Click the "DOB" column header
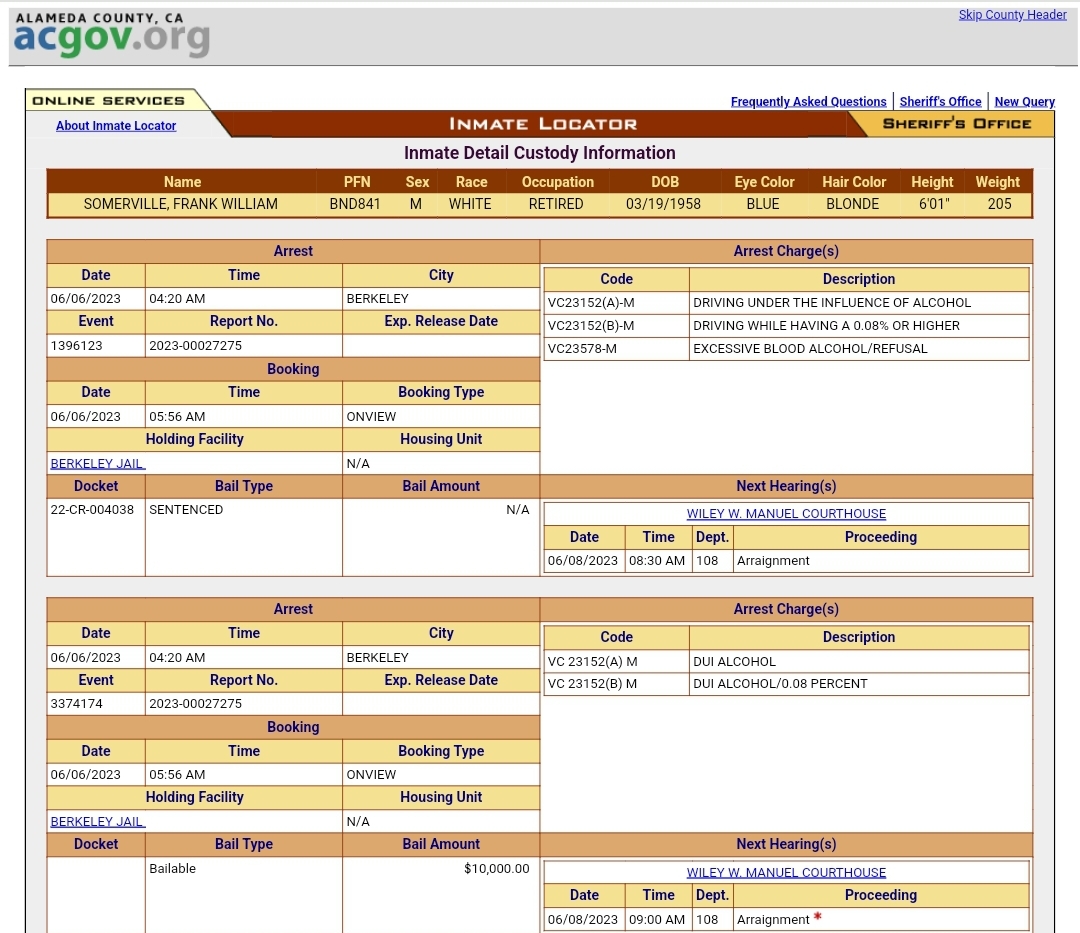The width and height of the screenshot is (1080, 933). 665,182
